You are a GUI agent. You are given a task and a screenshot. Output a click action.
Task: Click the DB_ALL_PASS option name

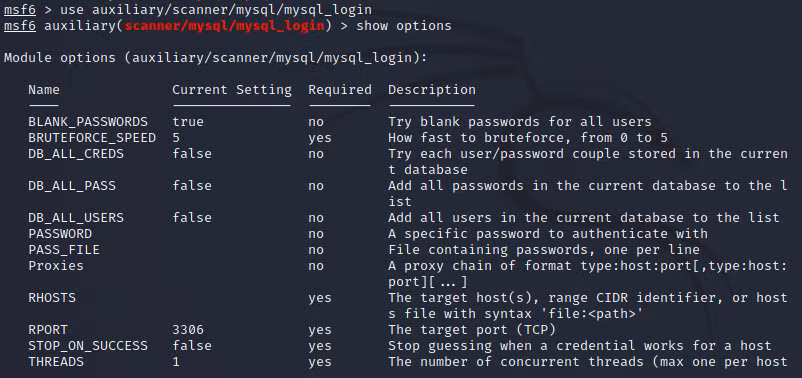(72, 186)
